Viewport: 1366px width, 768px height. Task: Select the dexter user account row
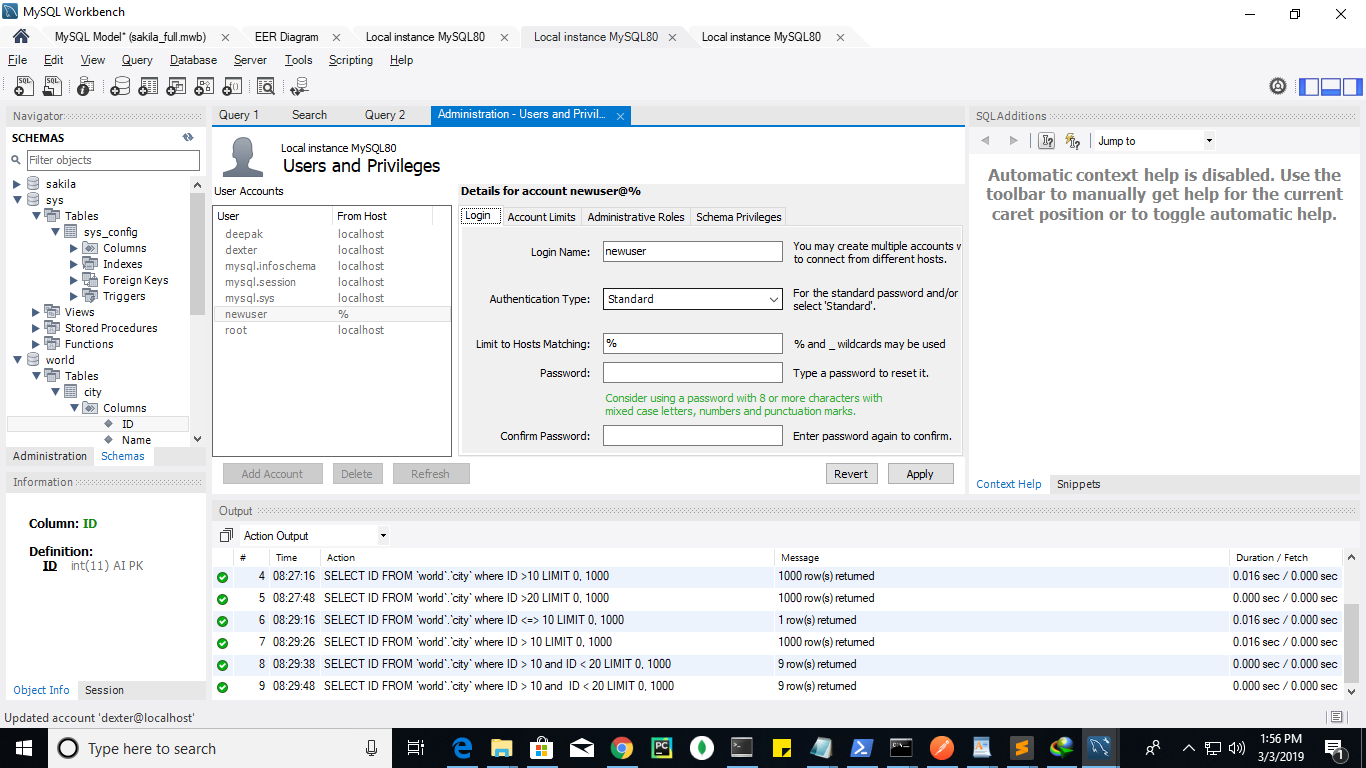332,250
